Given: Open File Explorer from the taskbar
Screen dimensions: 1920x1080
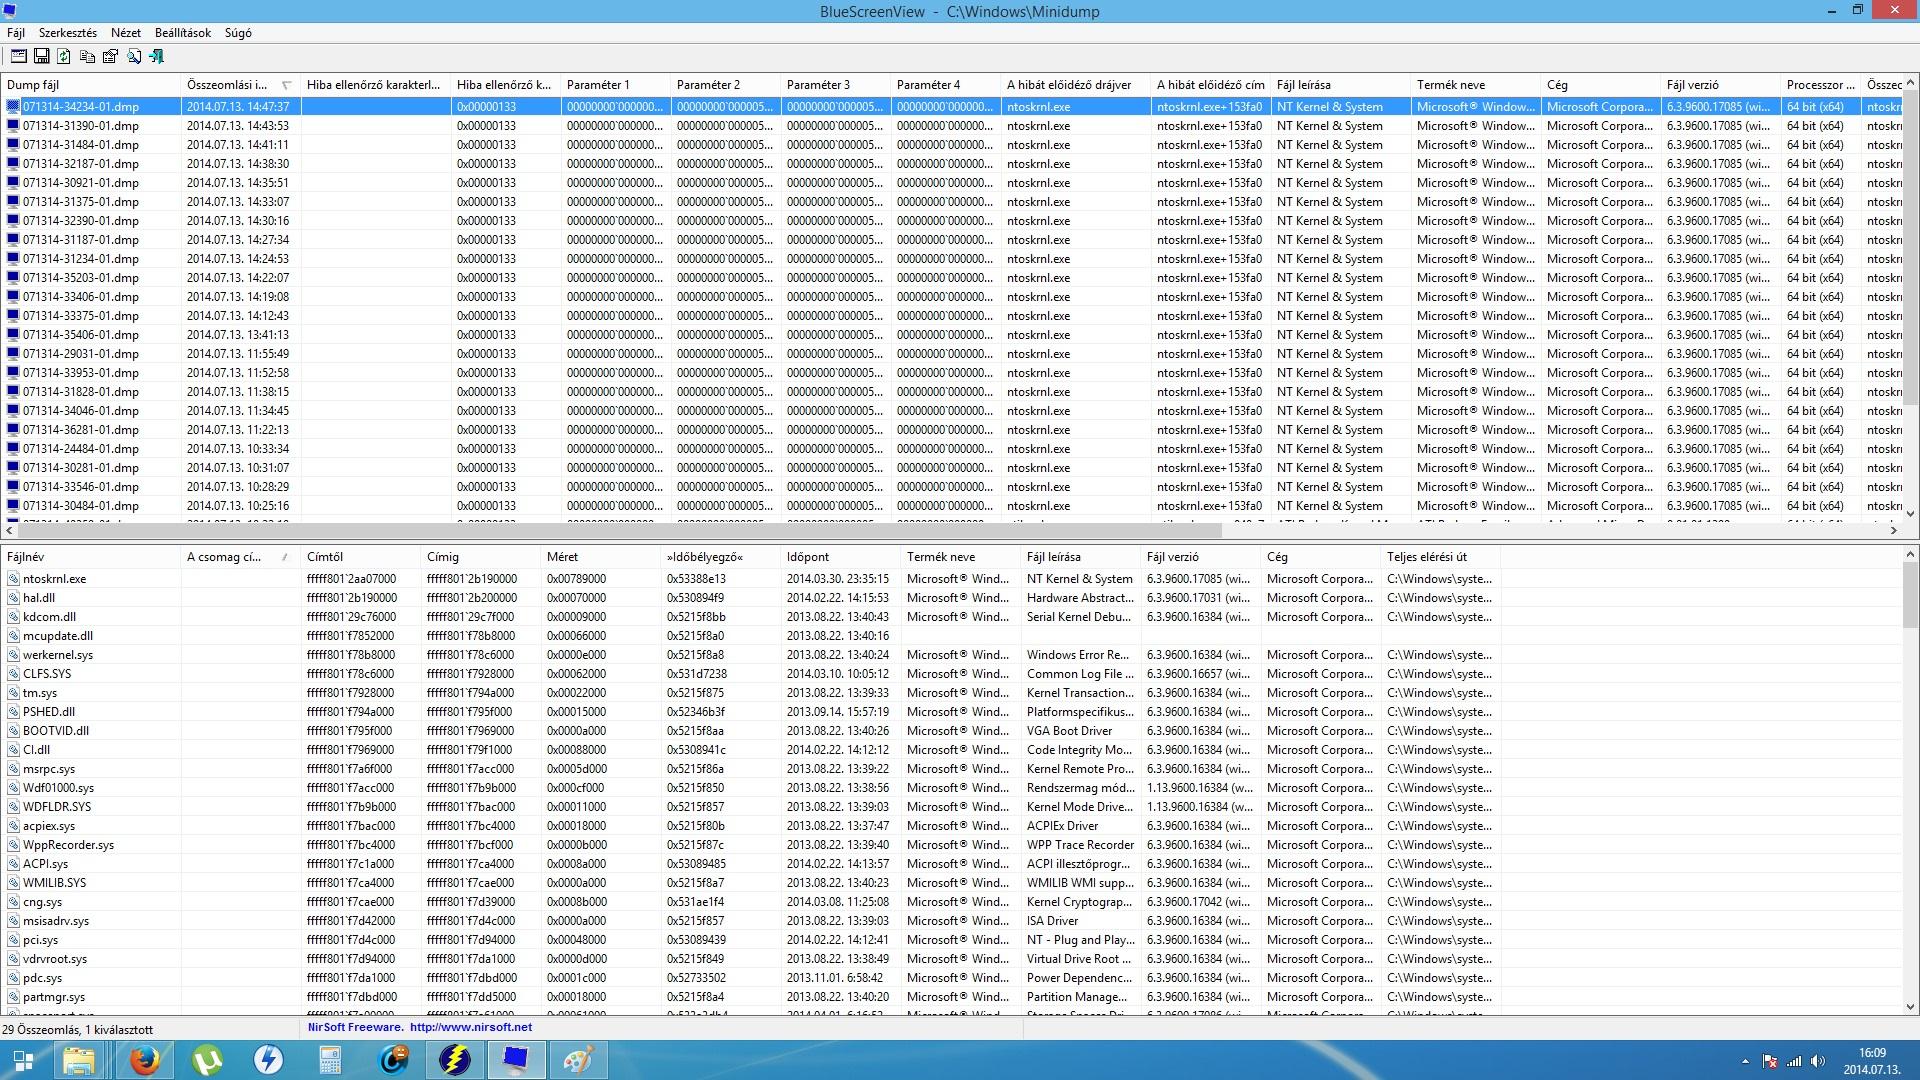Looking at the screenshot, I should click(79, 1060).
